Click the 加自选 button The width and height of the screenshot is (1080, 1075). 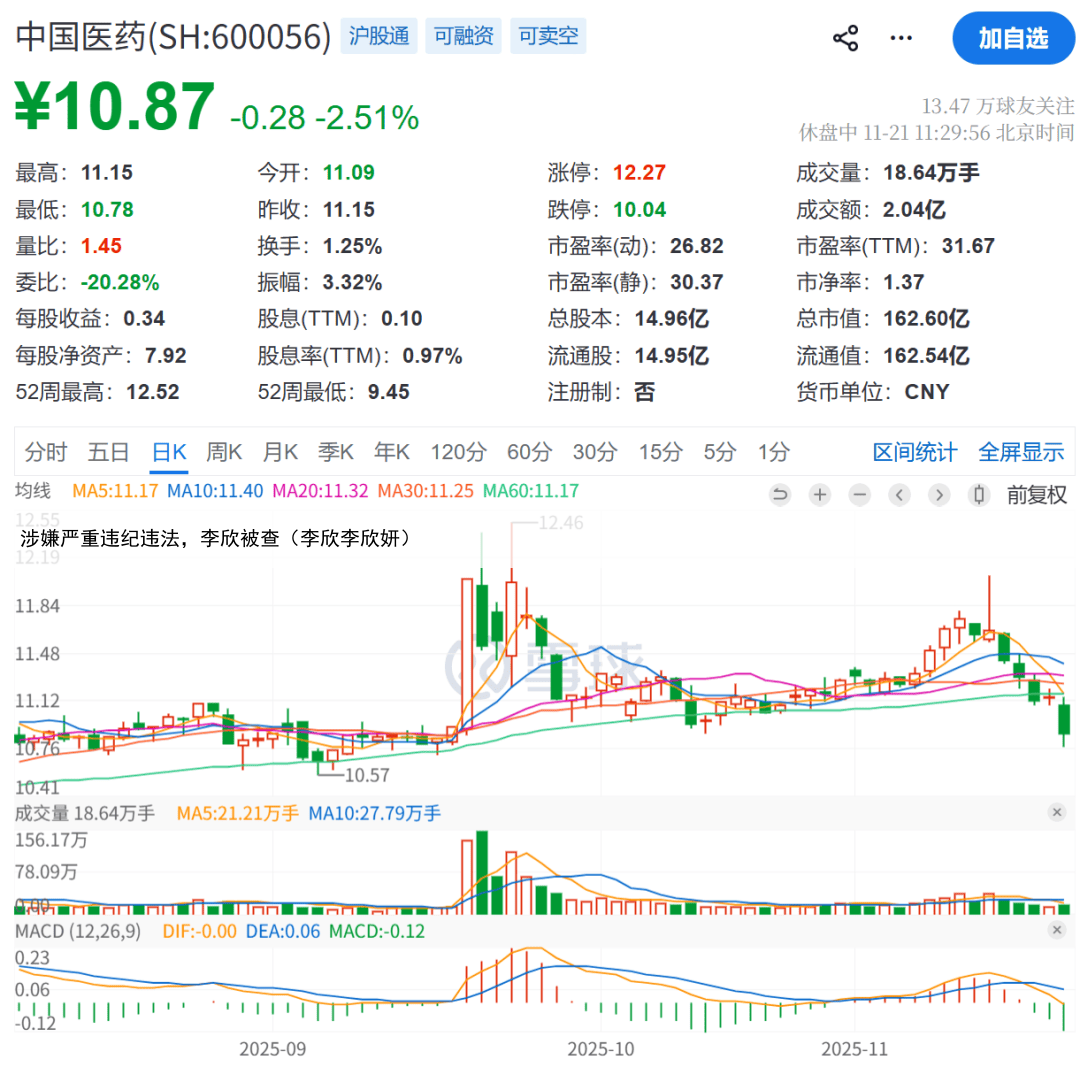coord(1013,39)
